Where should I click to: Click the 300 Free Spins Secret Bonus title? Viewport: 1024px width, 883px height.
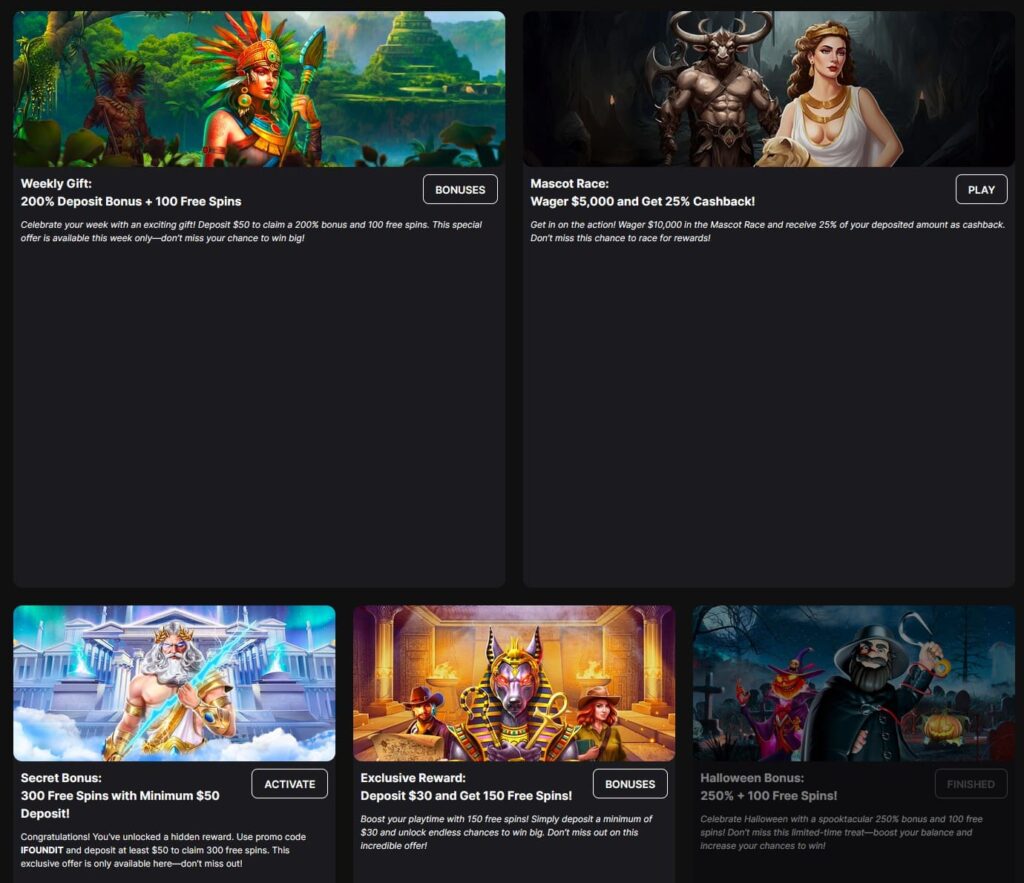coord(120,796)
